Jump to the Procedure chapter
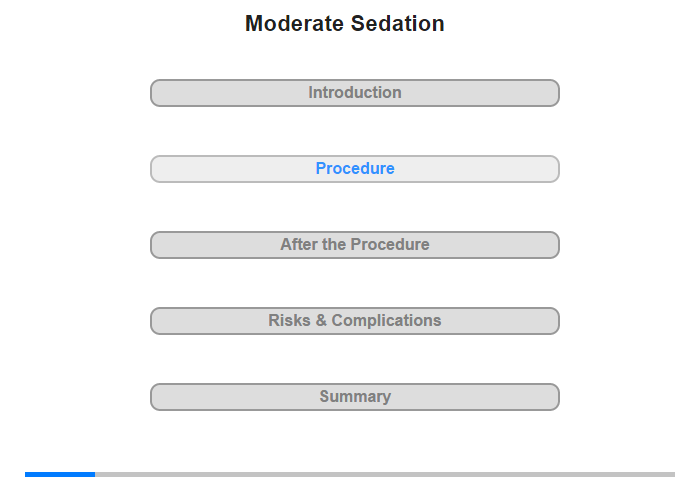Screen dimensions: 700x480 coord(355,169)
